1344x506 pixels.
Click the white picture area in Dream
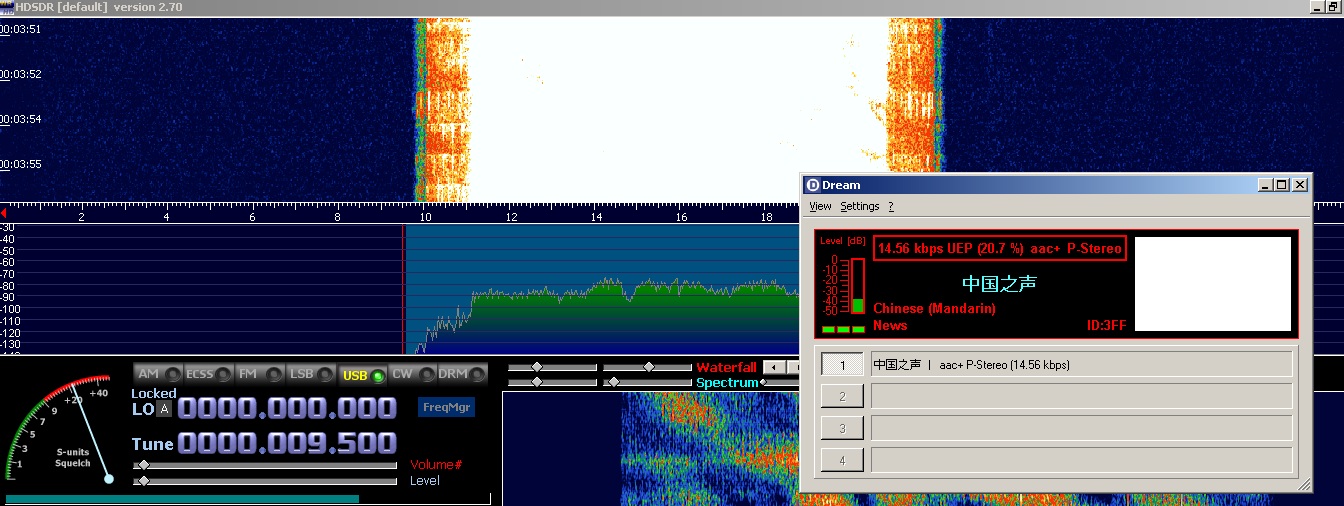tap(1213, 284)
